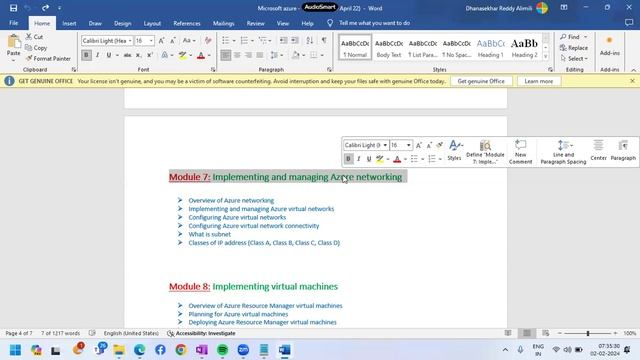Expand the bullet list style dropdown

(234, 41)
